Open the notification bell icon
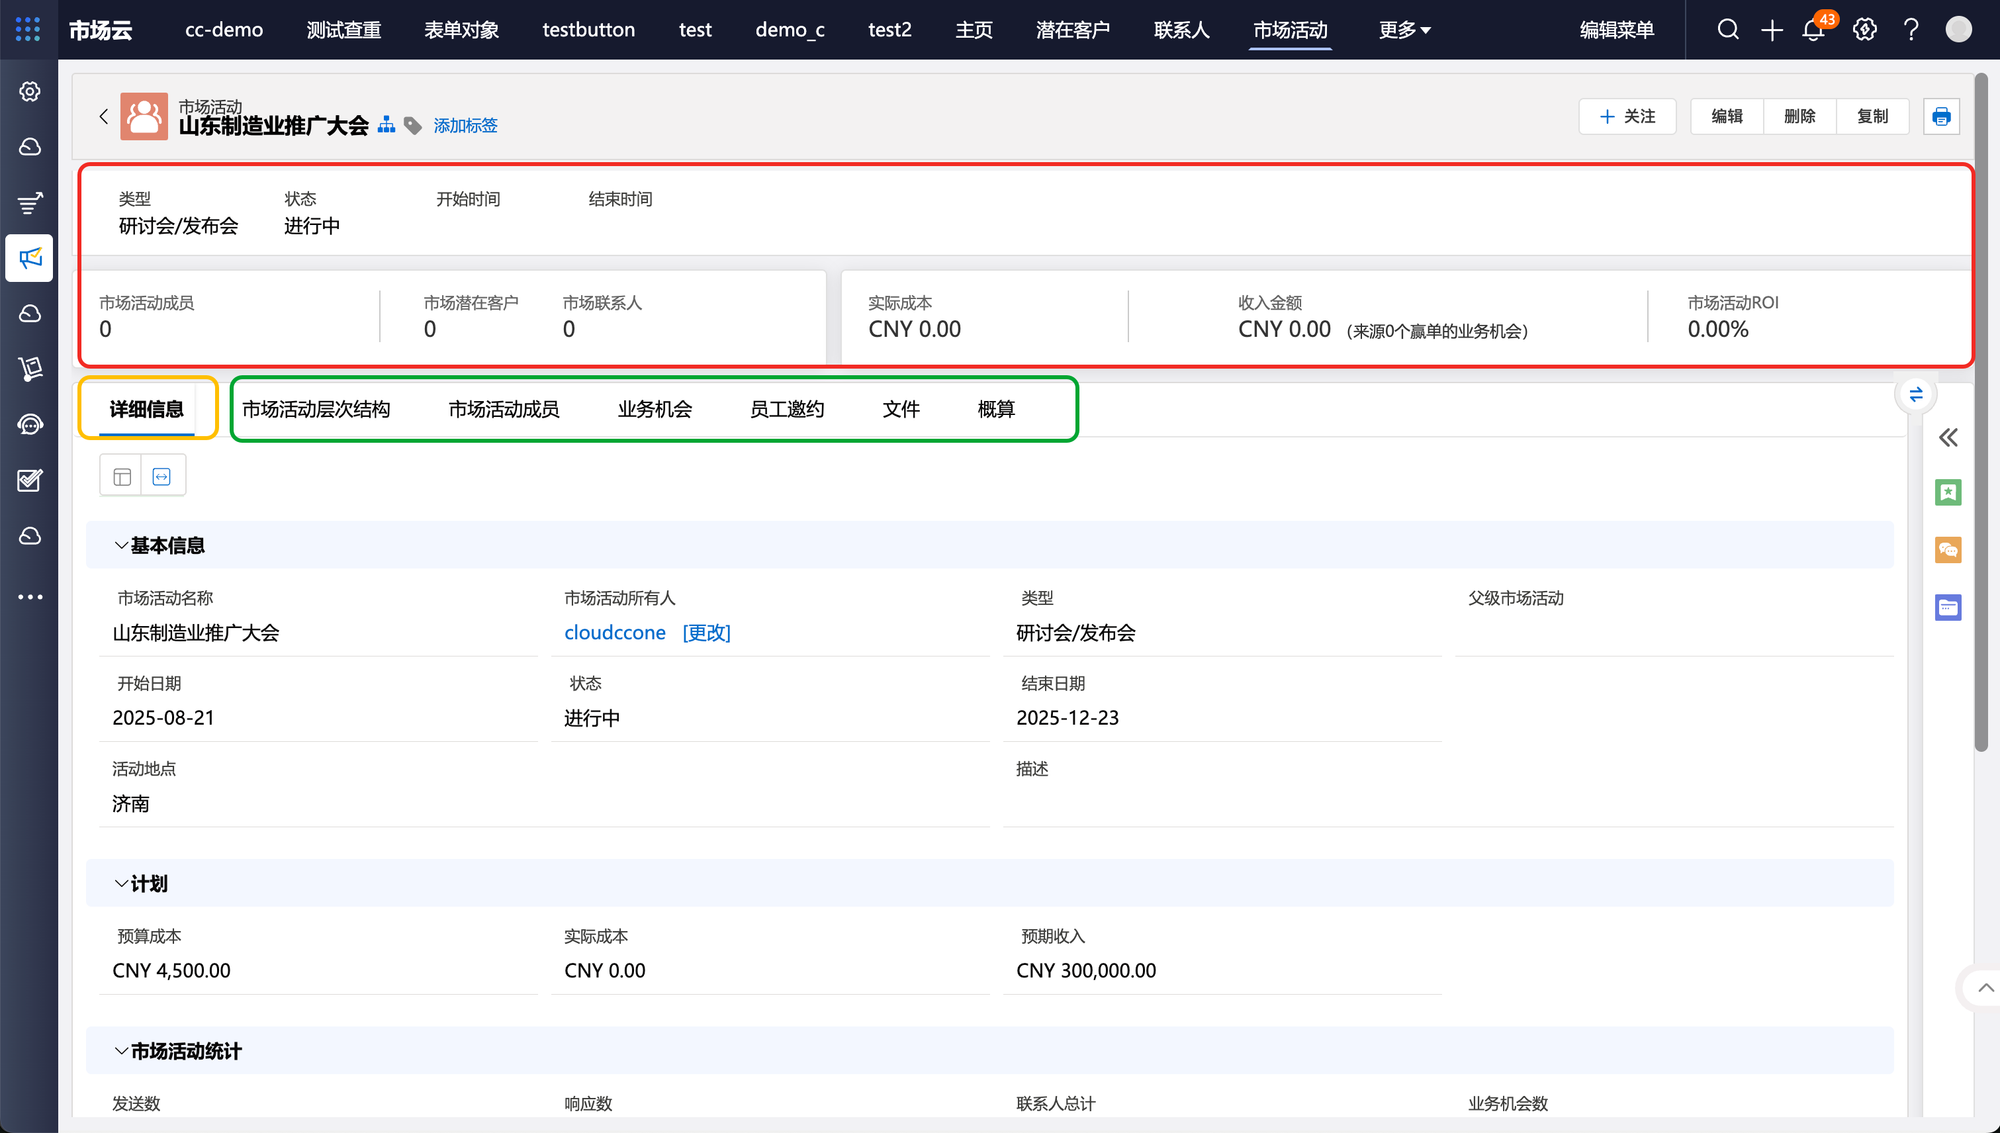Image resolution: width=2000 pixels, height=1133 pixels. [1813, 30]
